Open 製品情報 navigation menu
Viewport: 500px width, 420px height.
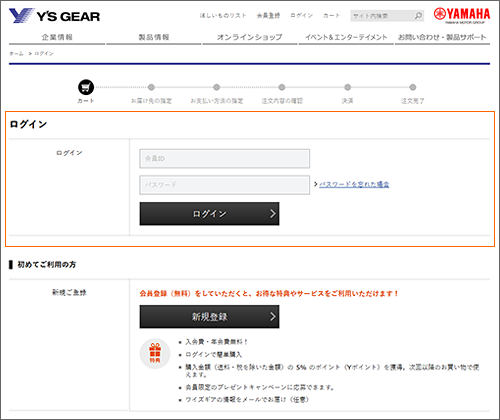point(154,37)
